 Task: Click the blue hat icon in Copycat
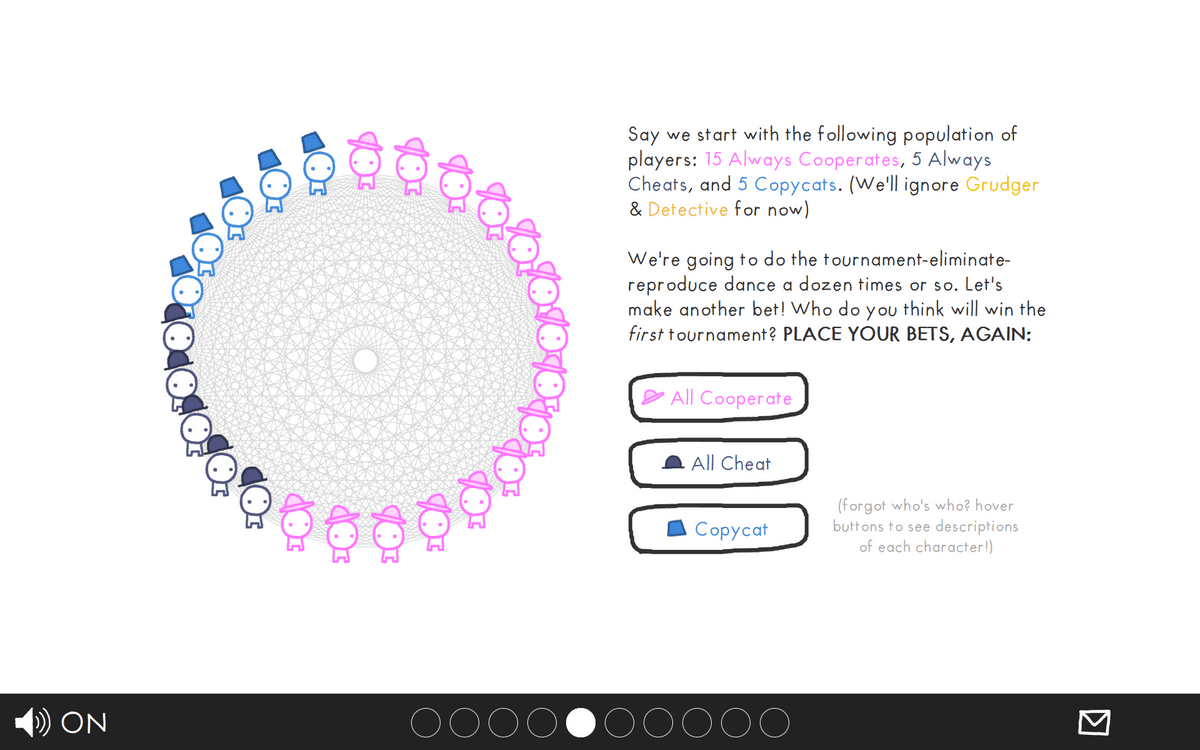tap(677, 528)
